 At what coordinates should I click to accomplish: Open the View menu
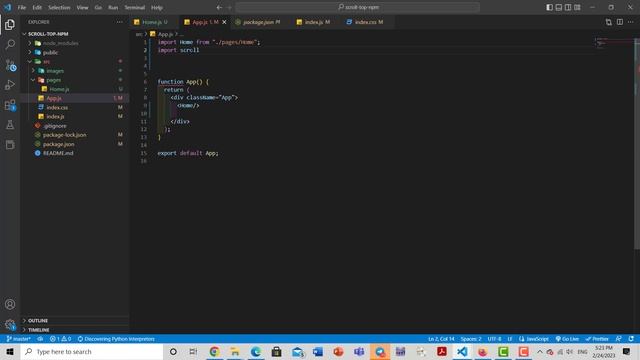point(82,7)
